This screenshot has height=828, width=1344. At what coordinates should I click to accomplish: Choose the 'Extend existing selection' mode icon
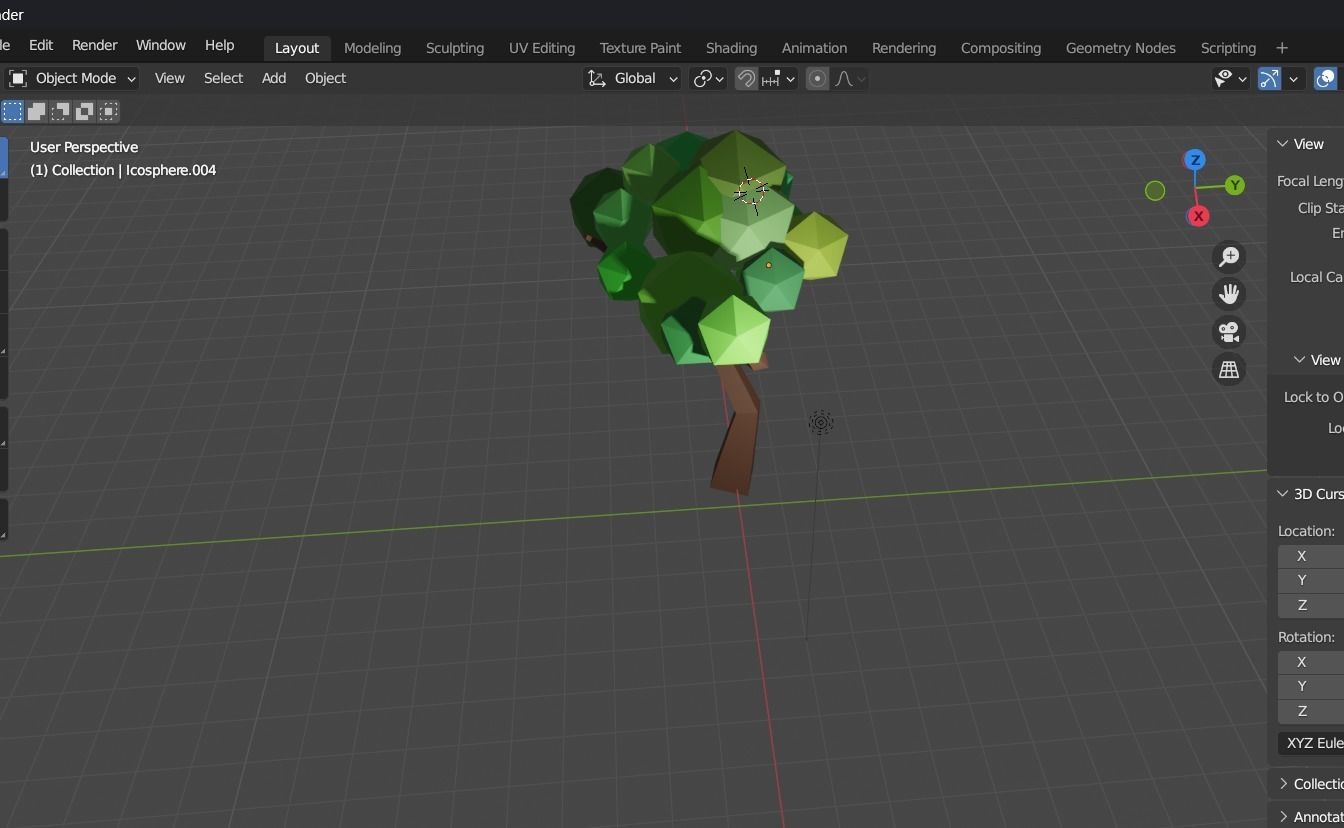click(36, 111)
